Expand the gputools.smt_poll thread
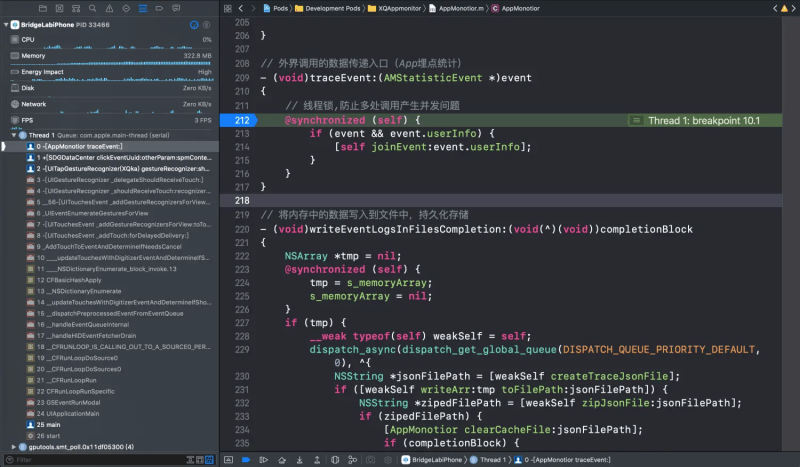This screenshot has height=467, width=800. tap(13, 446)
